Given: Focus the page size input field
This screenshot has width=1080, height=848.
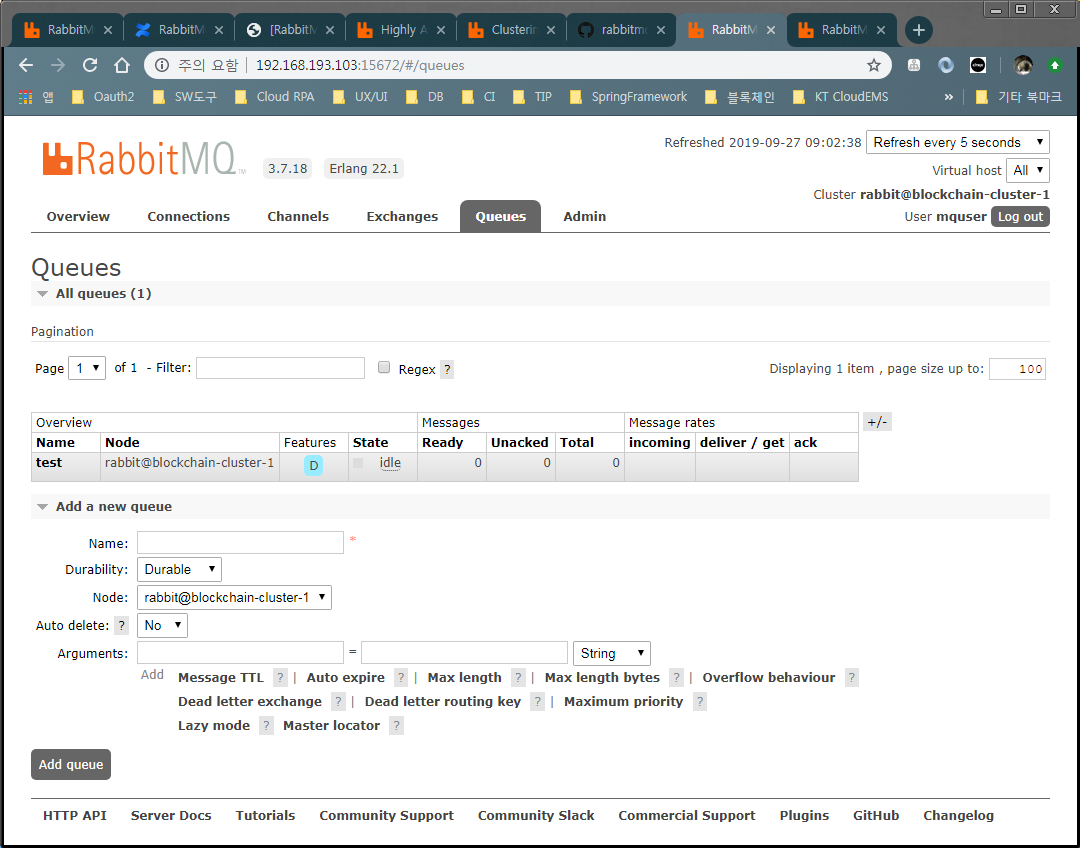Looking at the screenshot, I should click(1017, 369).
